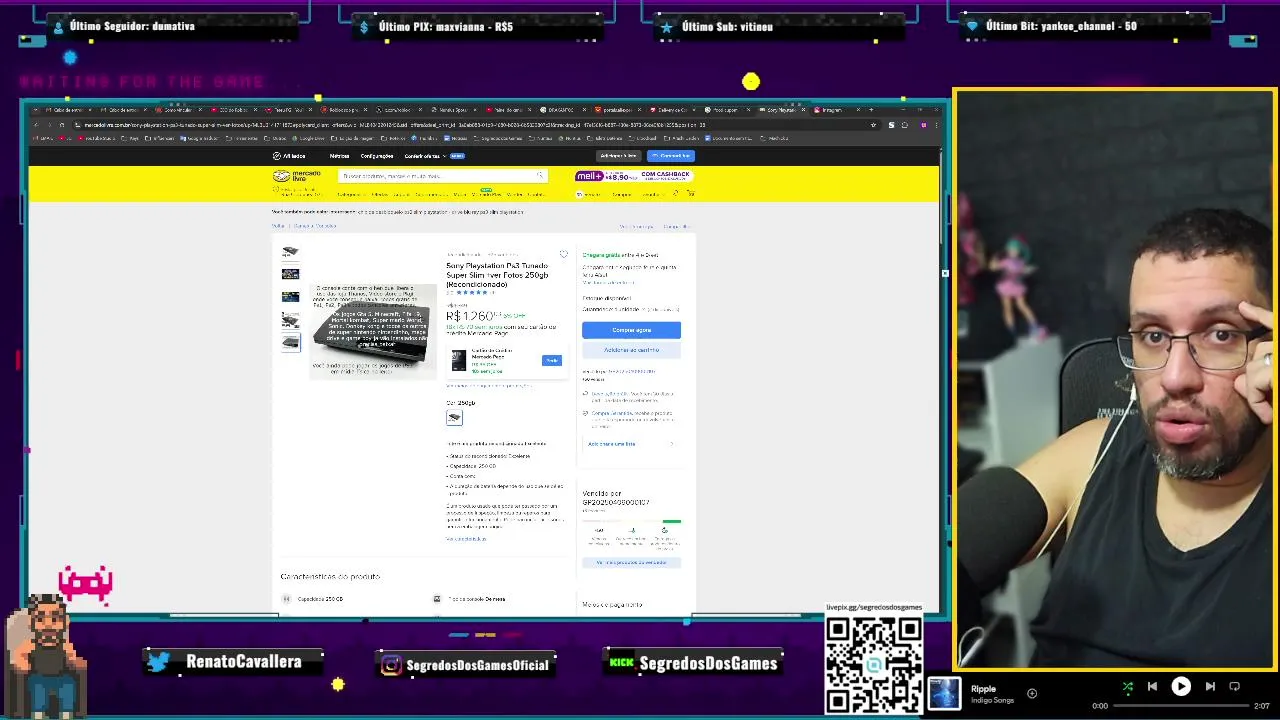Click the RenatoCavallera Twitter handle
The width and height of the screenshot is (1280, 720).
[244, 662]
